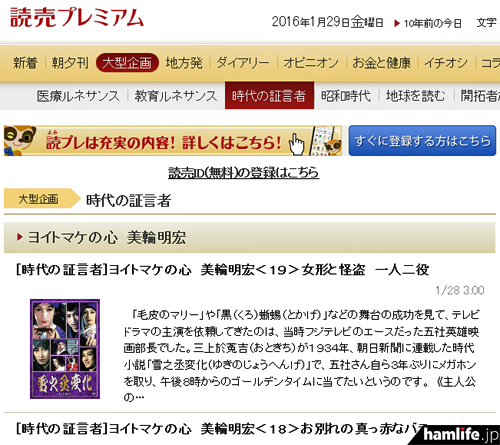Click 読売ID(無料)の登録はこちら link
Image resolution: width=500 pixels, height=445 pixels.
coord(244,173)
